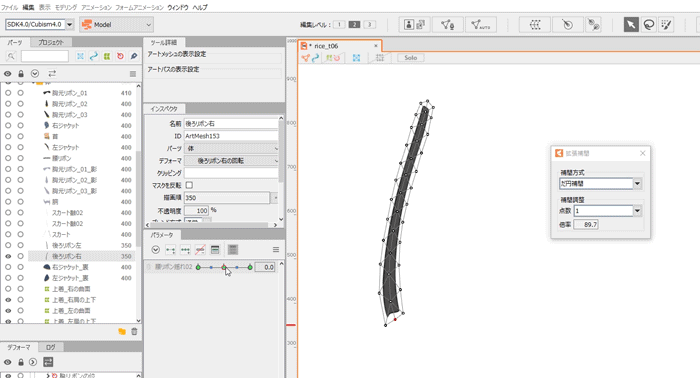The width and height of the screenshot is (700, 378).
Task: Open SDK4.0/Cubism4.0 version dropdown
Action: point(70,25)
